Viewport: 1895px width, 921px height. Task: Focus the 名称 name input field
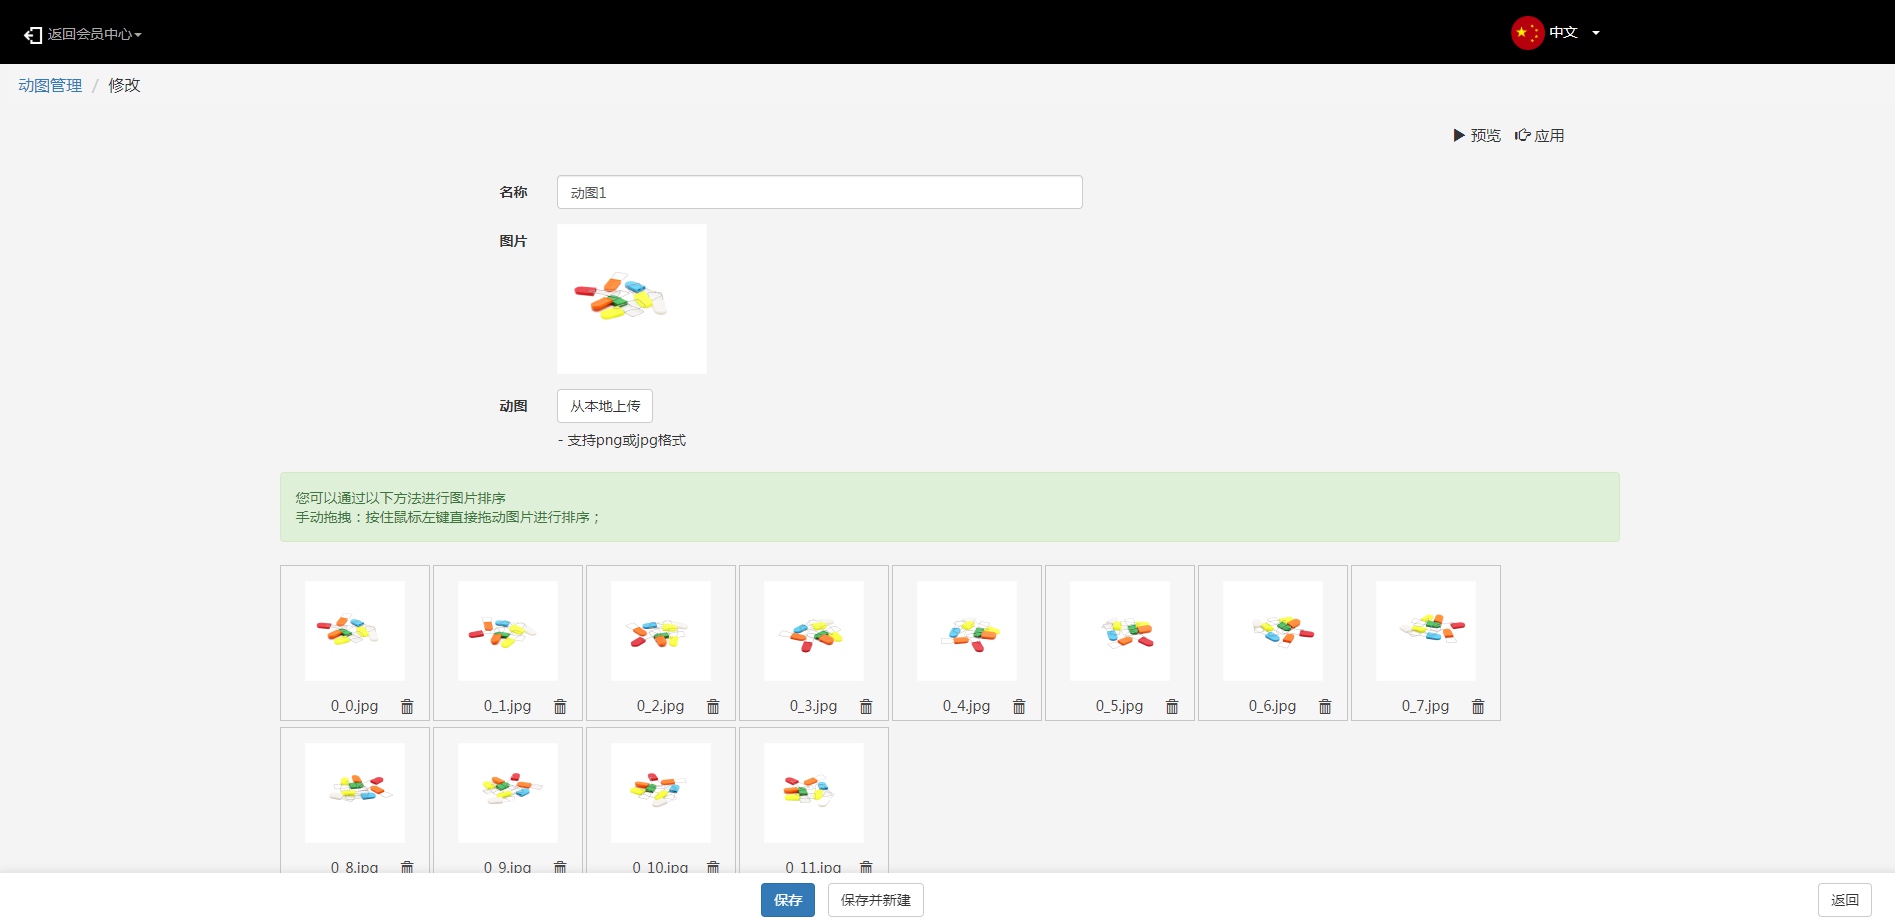819,192
